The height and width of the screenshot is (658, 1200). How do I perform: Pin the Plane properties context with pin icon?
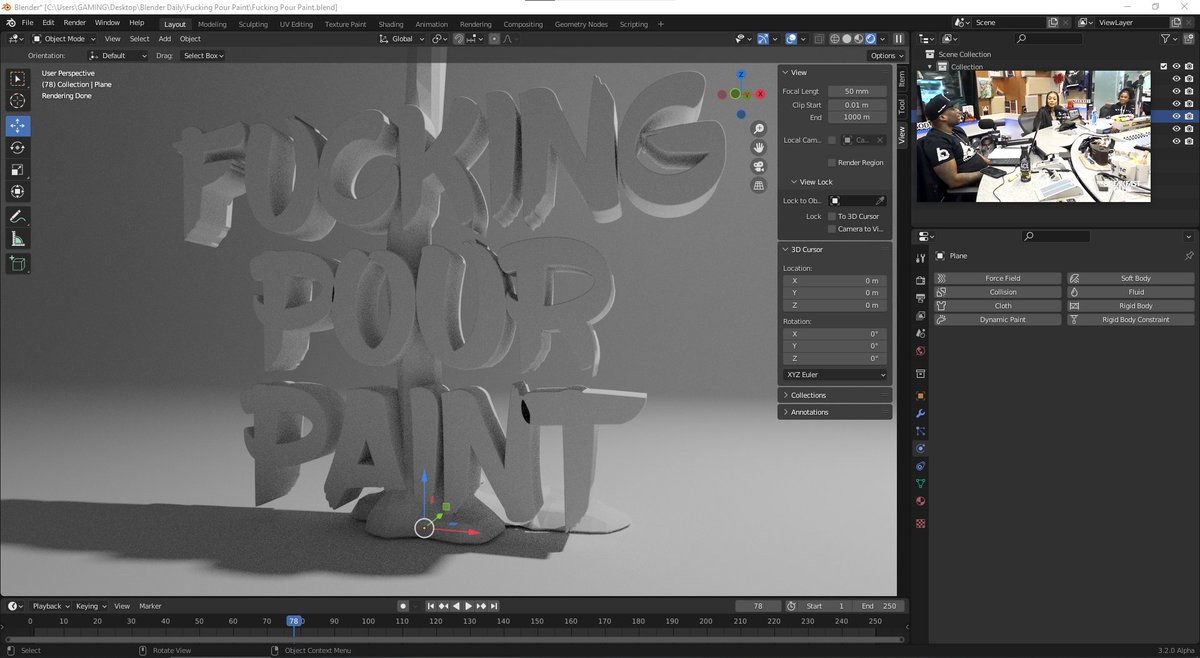click(1189, 256)
